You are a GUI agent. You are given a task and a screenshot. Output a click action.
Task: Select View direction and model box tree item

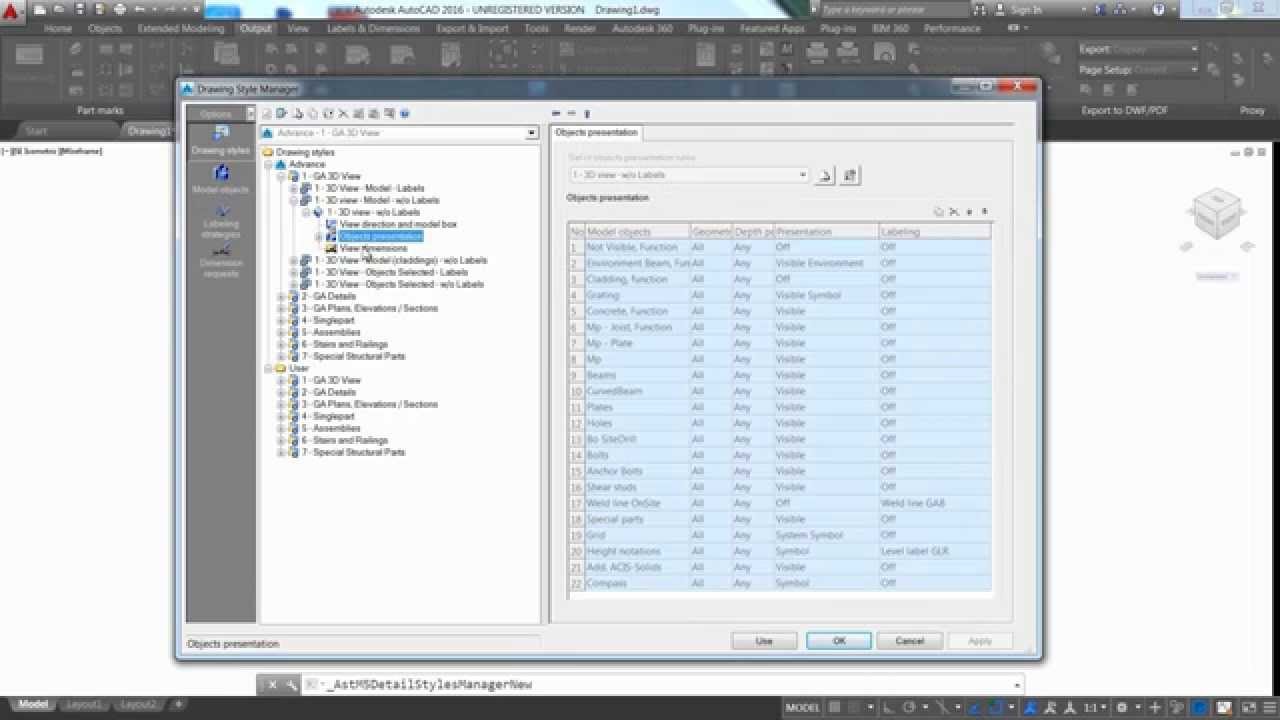point(398,224)
